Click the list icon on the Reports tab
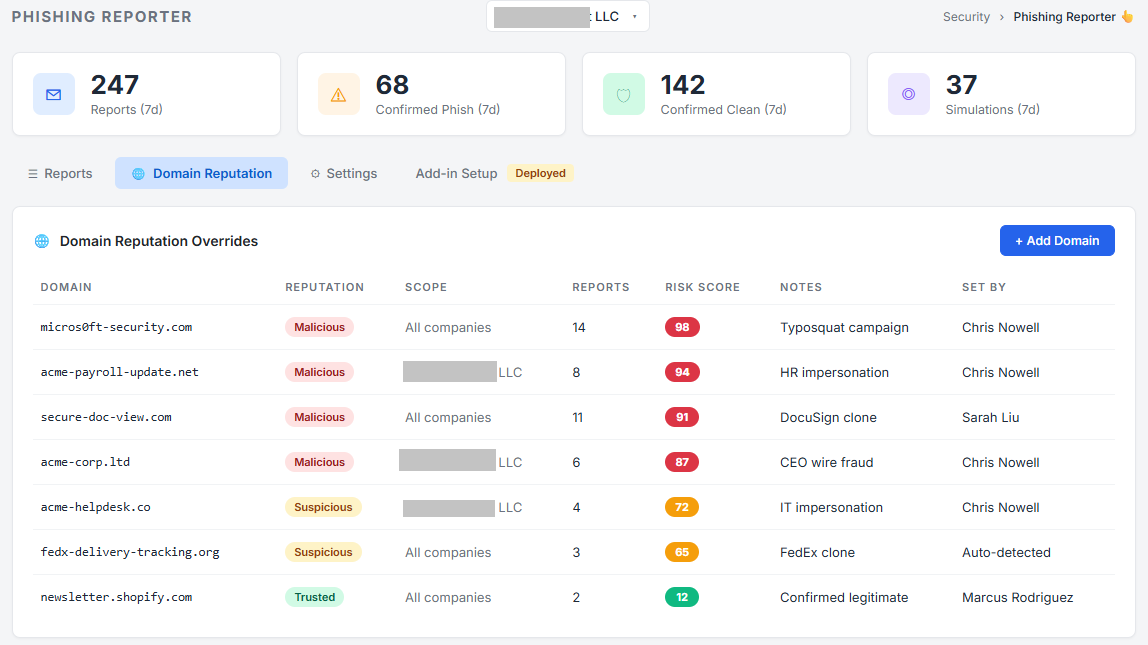 [x=31, y=173]
